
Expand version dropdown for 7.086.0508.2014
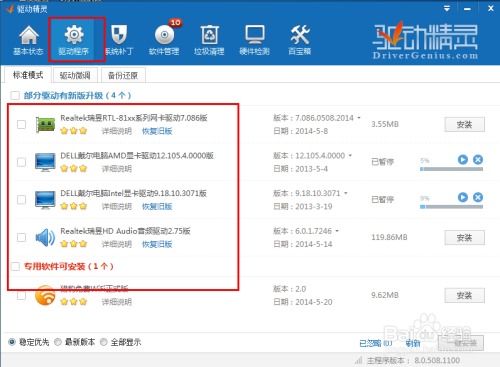359,118
